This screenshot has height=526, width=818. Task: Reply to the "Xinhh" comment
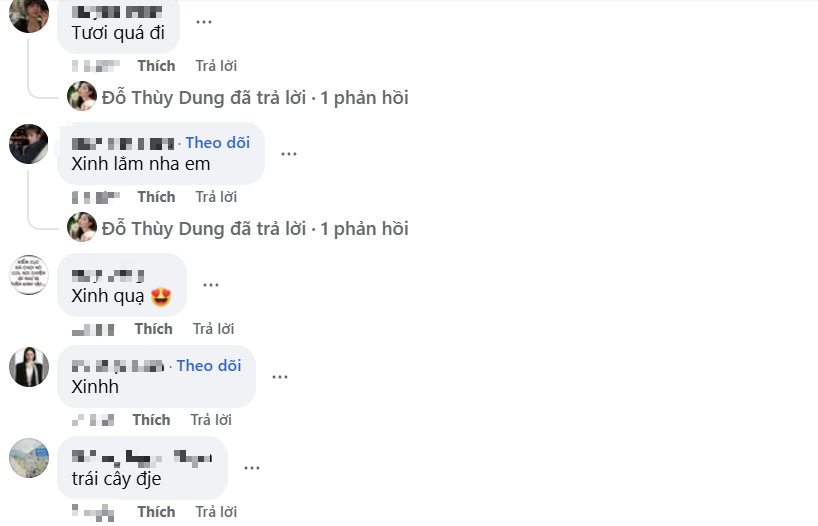[x=211, y=420]
